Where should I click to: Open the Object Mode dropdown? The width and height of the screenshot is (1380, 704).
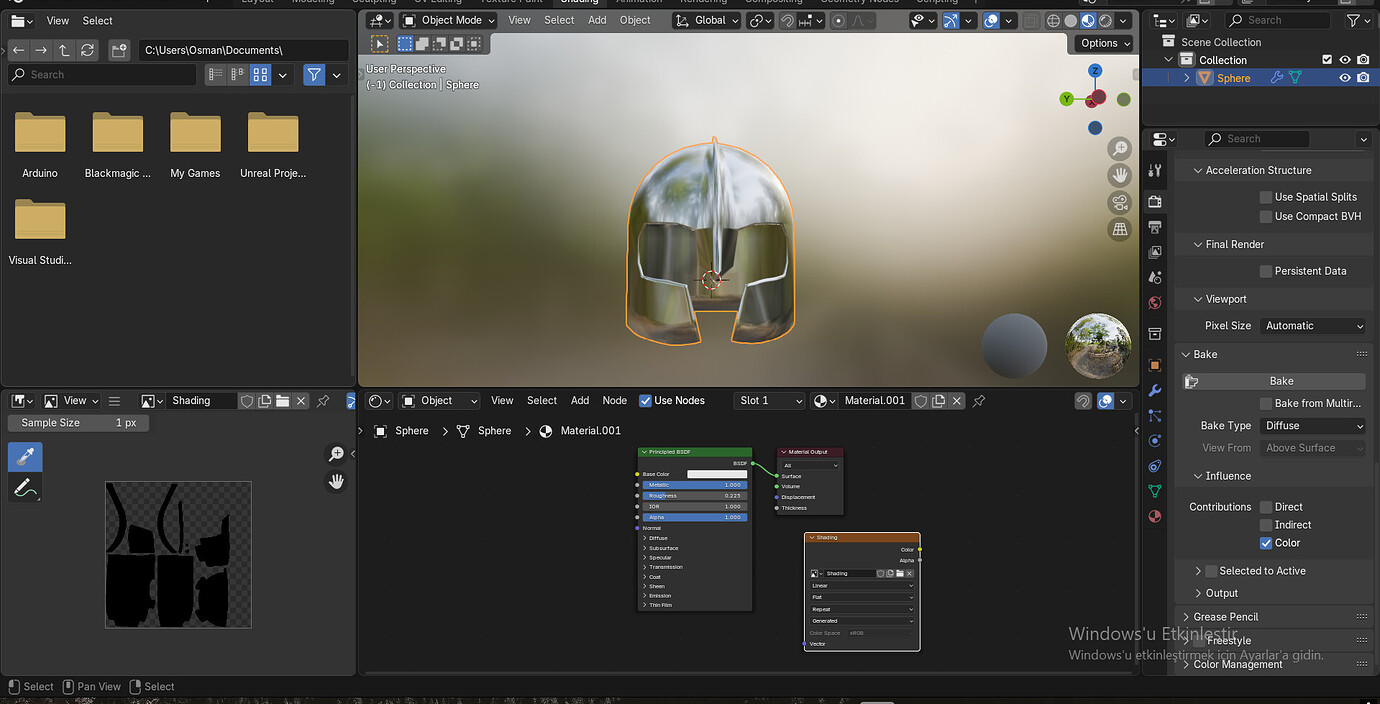click(x=448, y=20)
